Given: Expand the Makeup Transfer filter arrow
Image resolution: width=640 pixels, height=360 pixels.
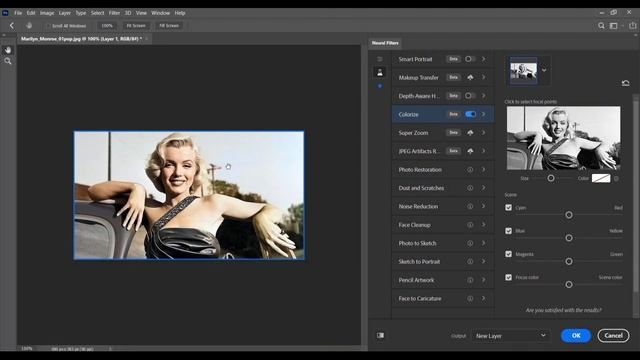Looking at the screenshot, I should point(484,77).
